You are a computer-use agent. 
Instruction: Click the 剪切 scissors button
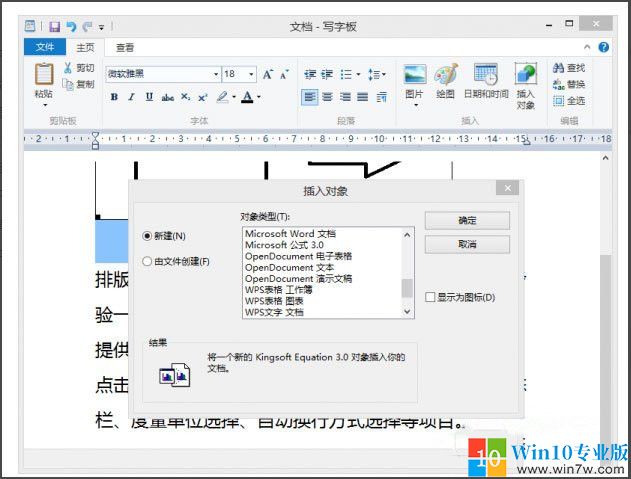pos(78,68)
